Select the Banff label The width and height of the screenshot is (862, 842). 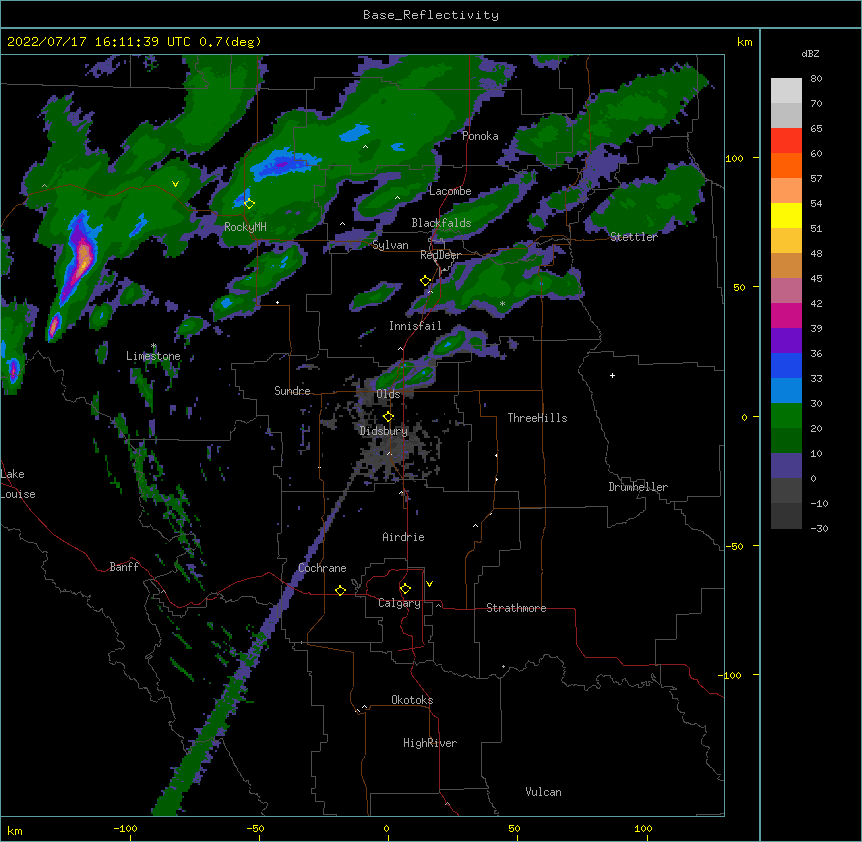click(x=124, y=567)
